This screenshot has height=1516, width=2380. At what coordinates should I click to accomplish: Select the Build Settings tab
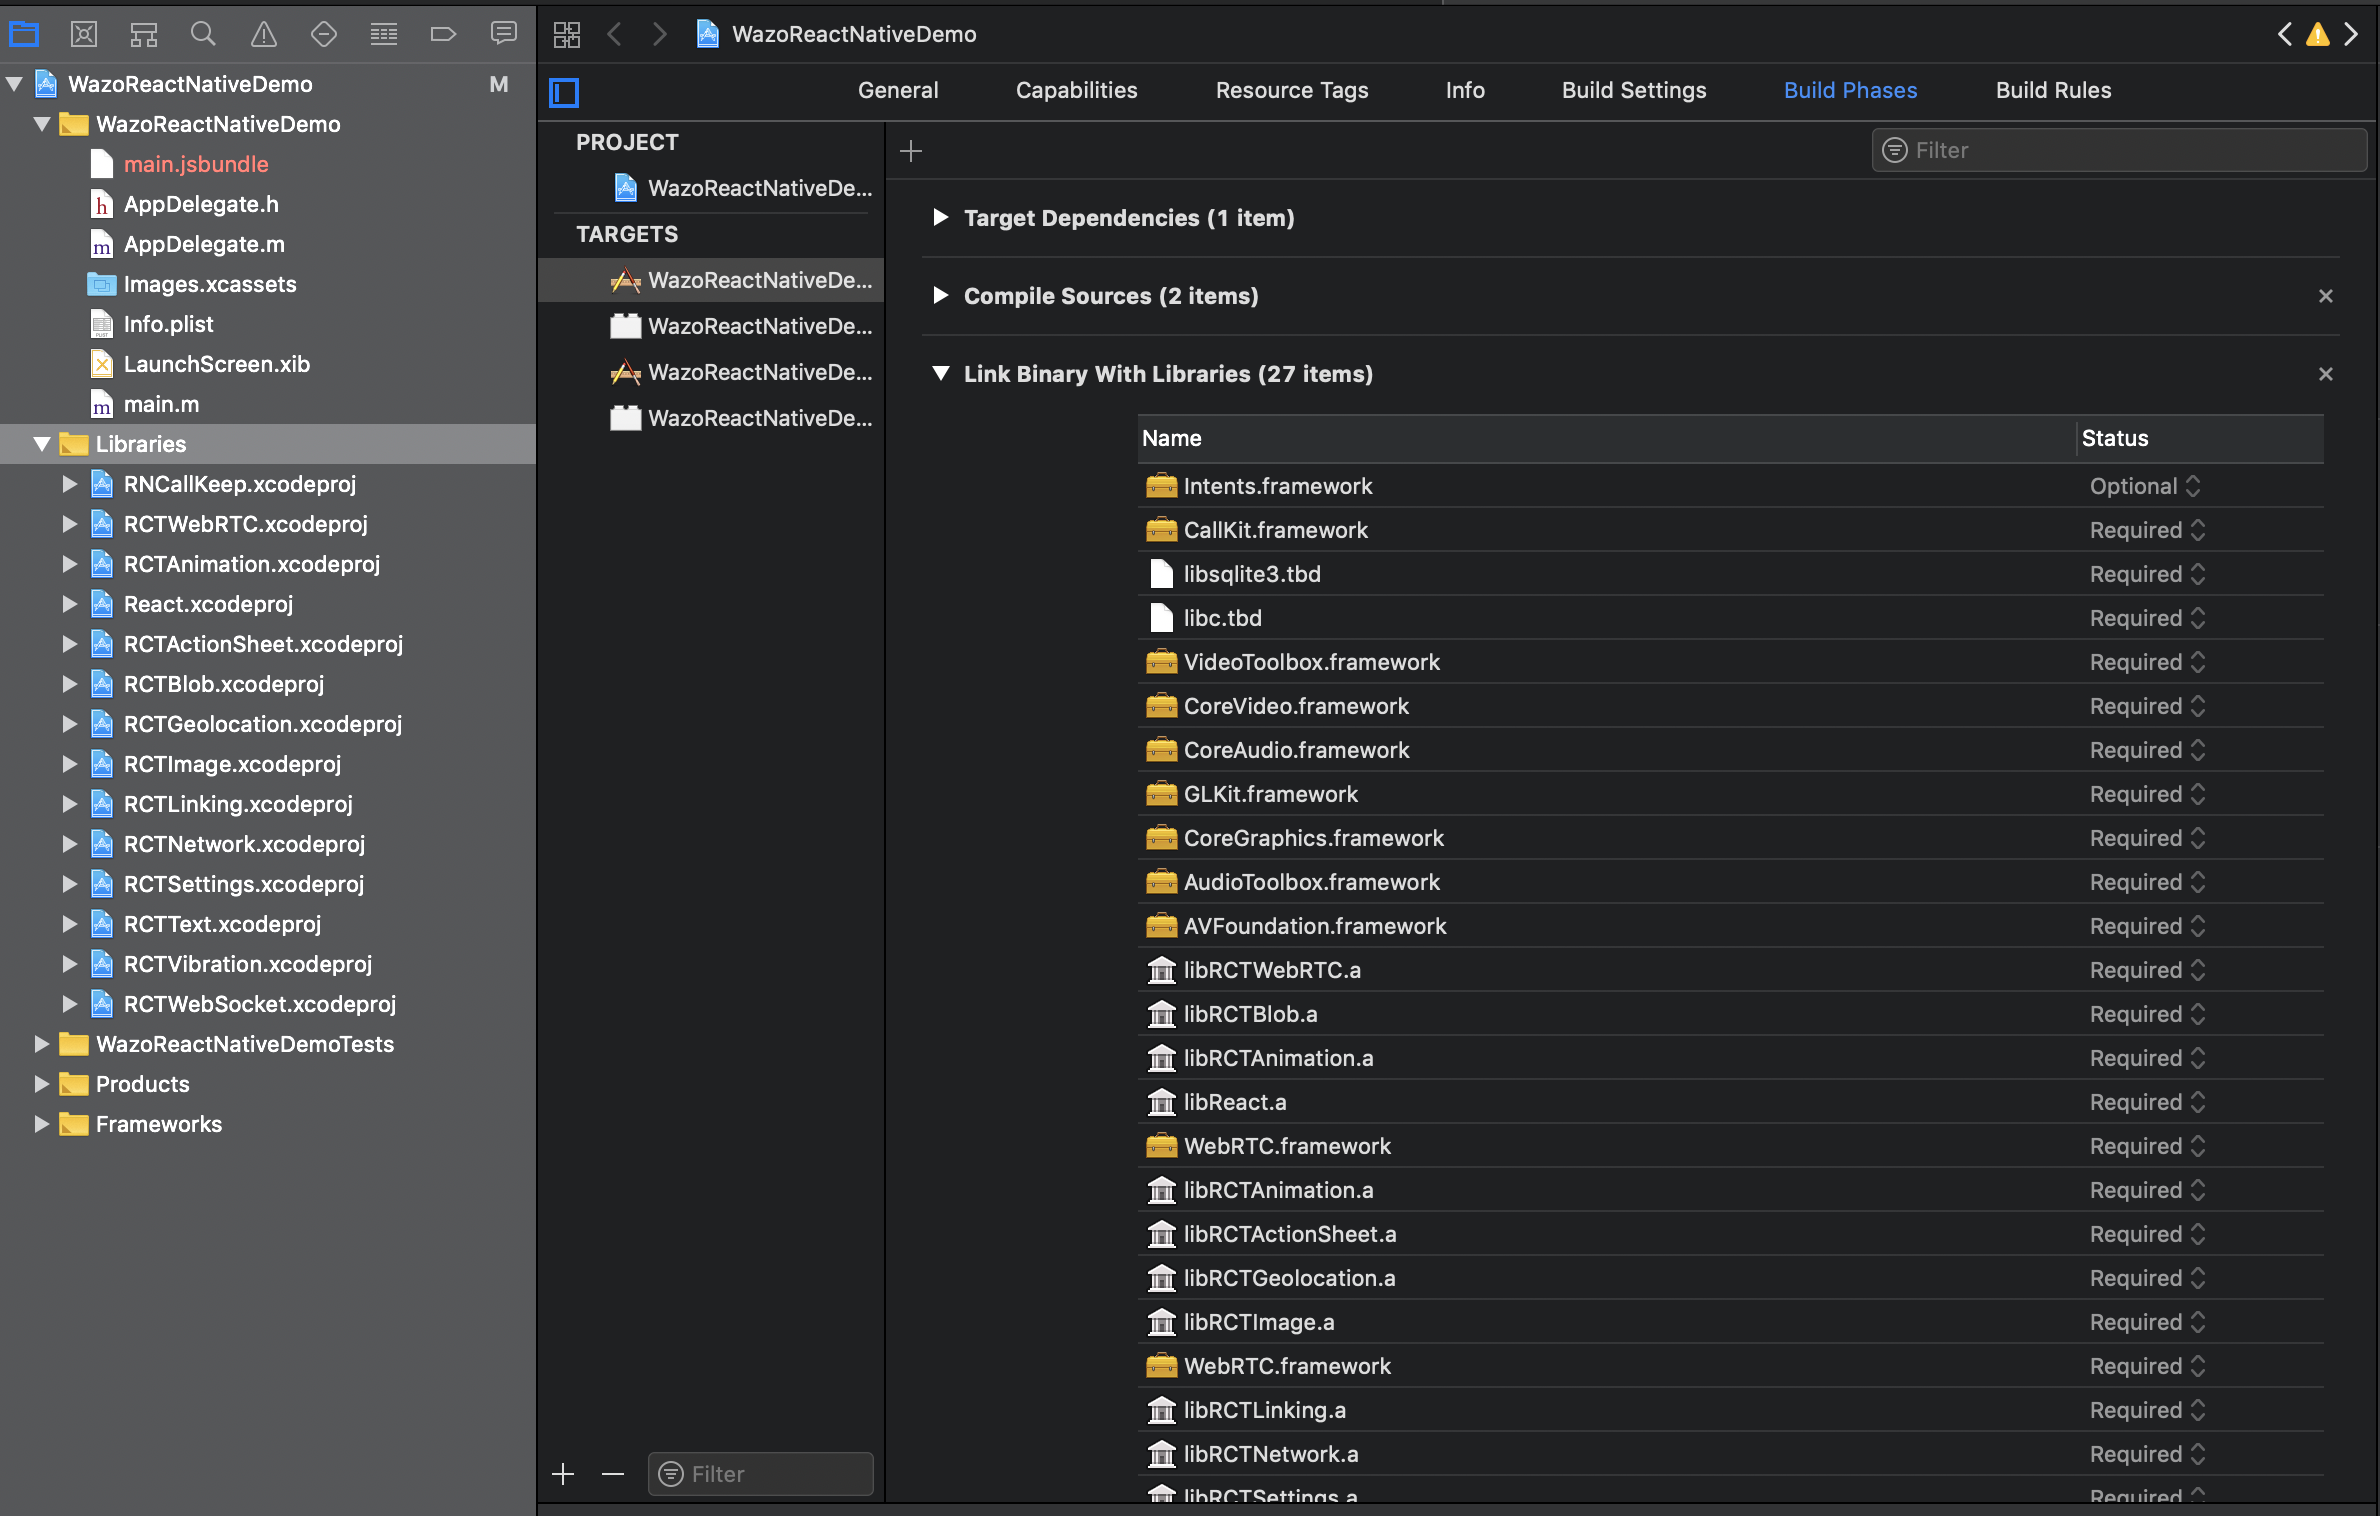1632,90
